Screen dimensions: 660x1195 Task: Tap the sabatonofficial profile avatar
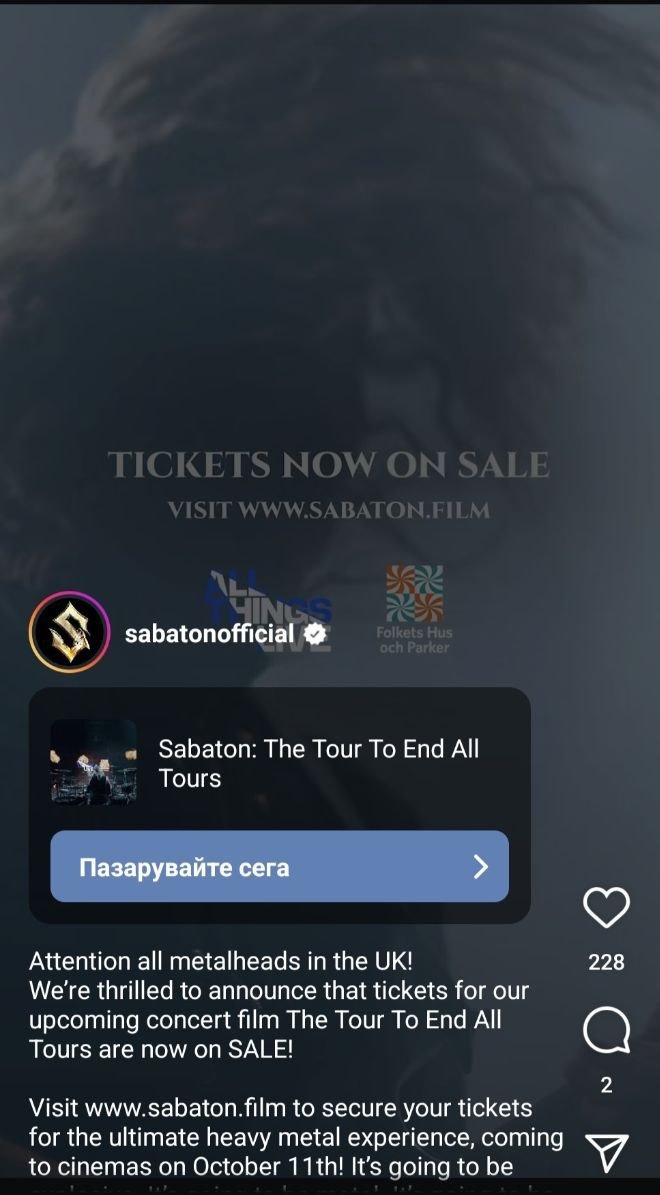[x=69, y=631]
